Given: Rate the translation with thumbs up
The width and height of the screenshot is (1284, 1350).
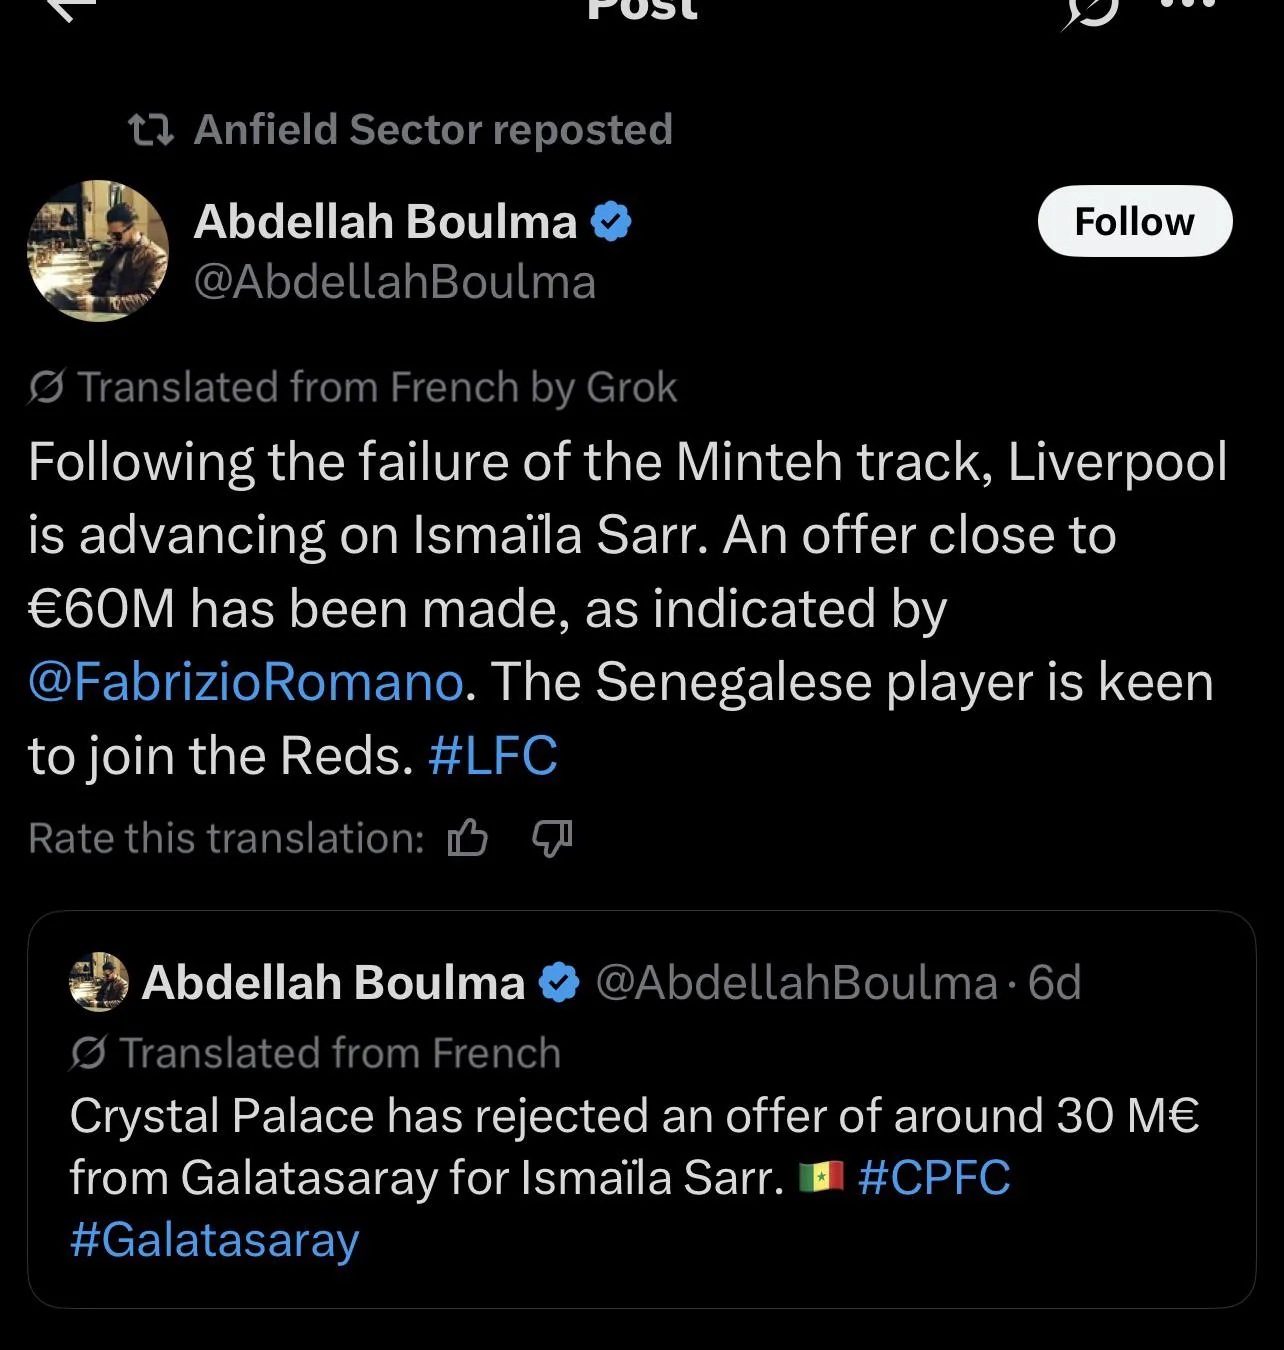Looking at the screenshot, I should click(x=467, y=838).
